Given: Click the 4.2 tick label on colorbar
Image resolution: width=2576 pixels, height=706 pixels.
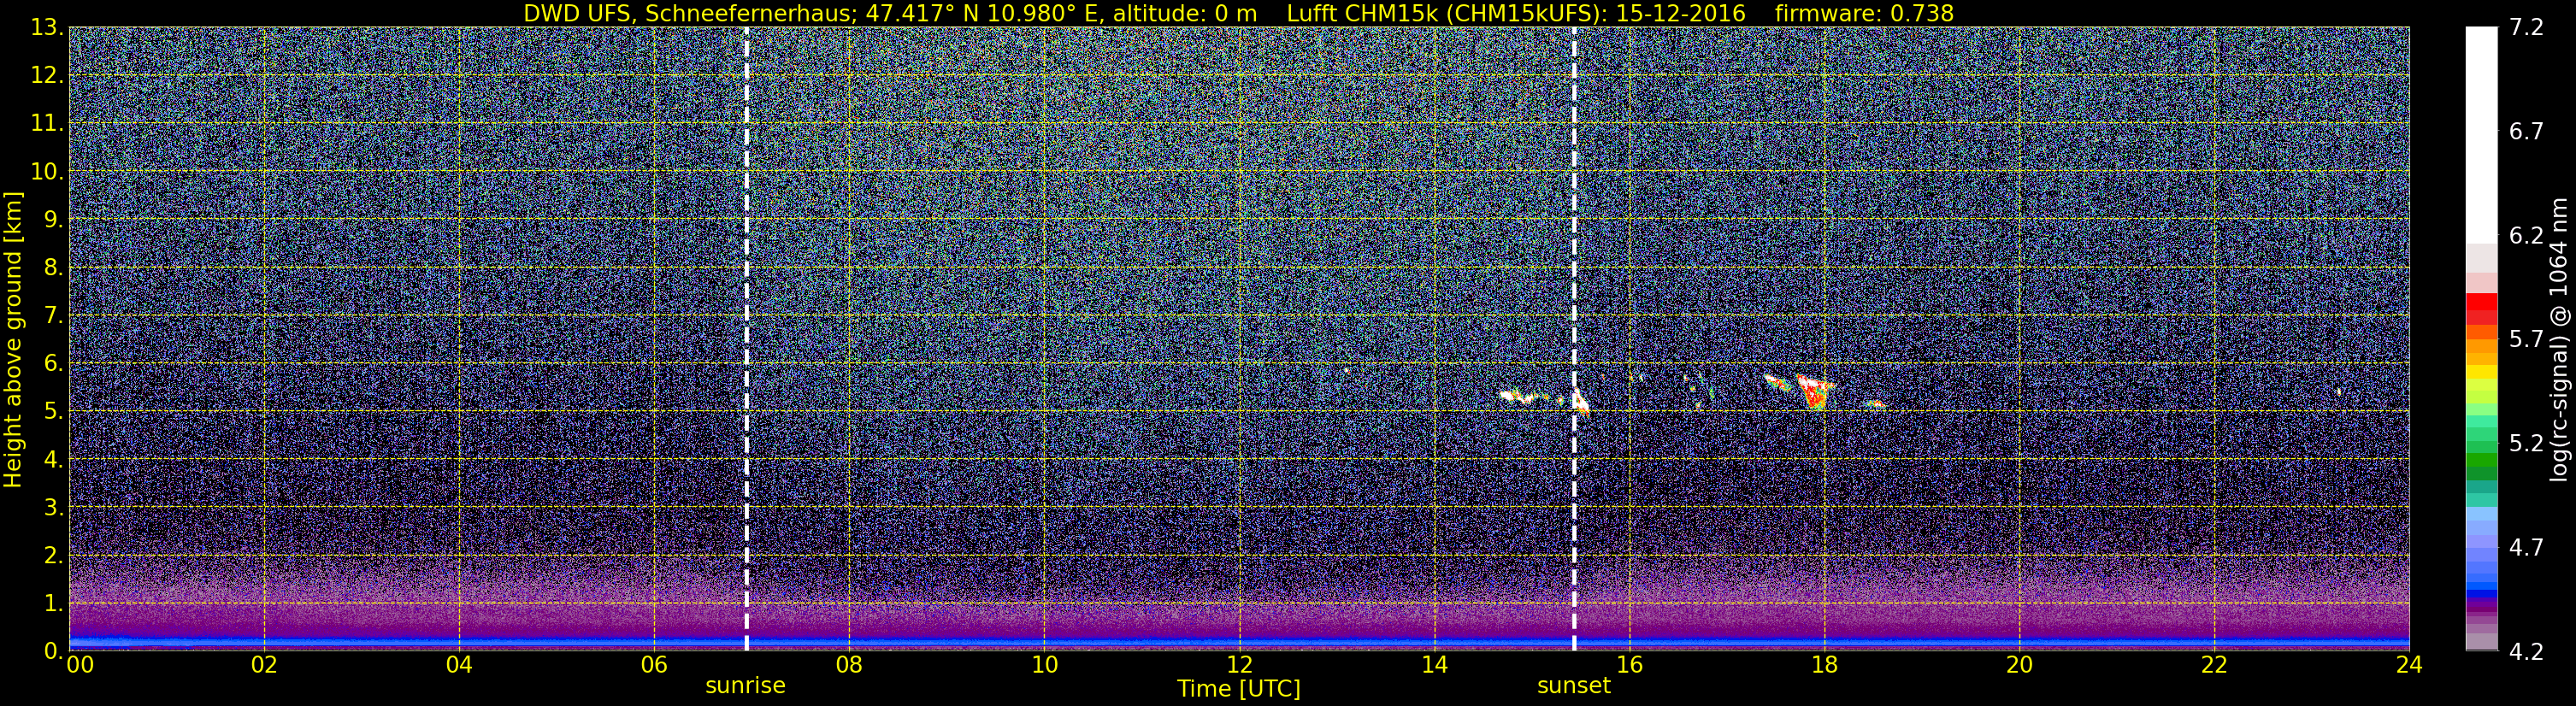Looking at the screenshot, I should coord(2526,652).
